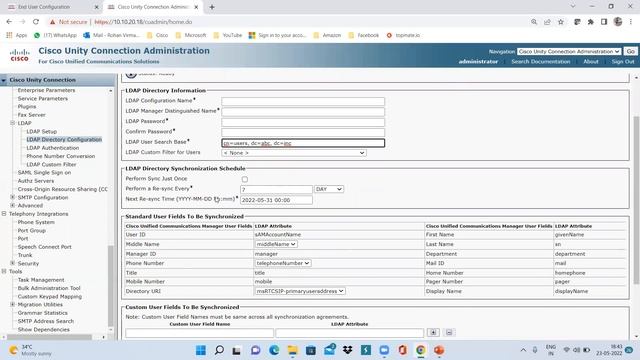
Task: Open the browser zoom magnifier icon
Action: 534,22
